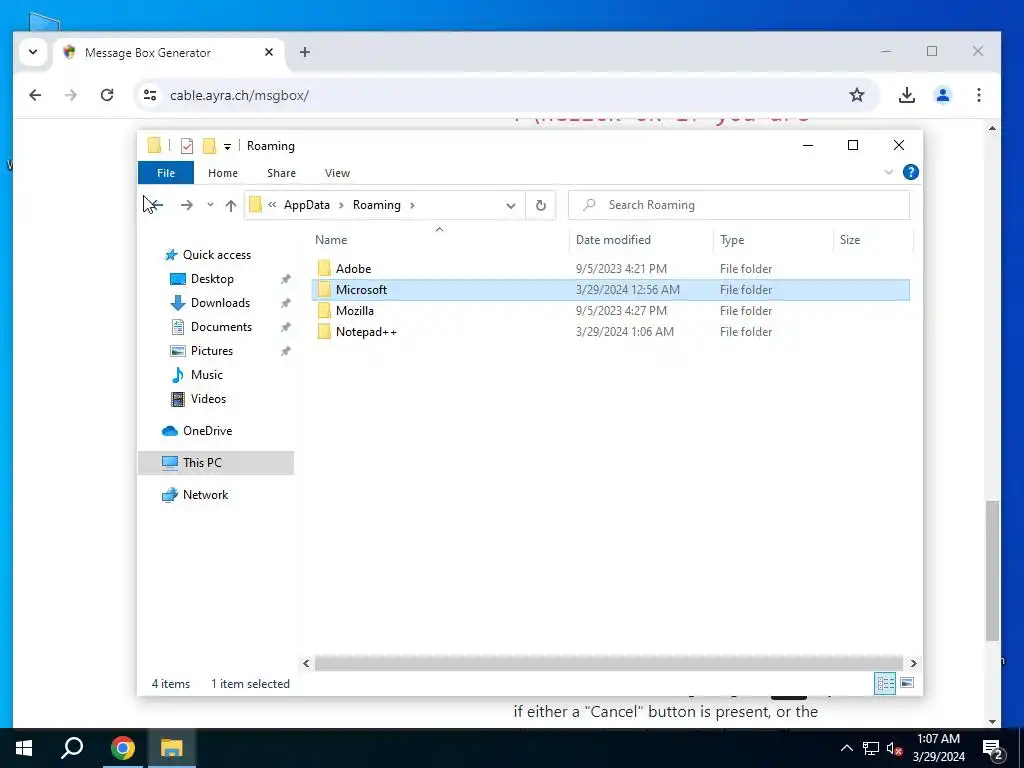Open Chrome three-dot menu
Image resolution: width=1024 pixels, height=768 pixels.
978,95
